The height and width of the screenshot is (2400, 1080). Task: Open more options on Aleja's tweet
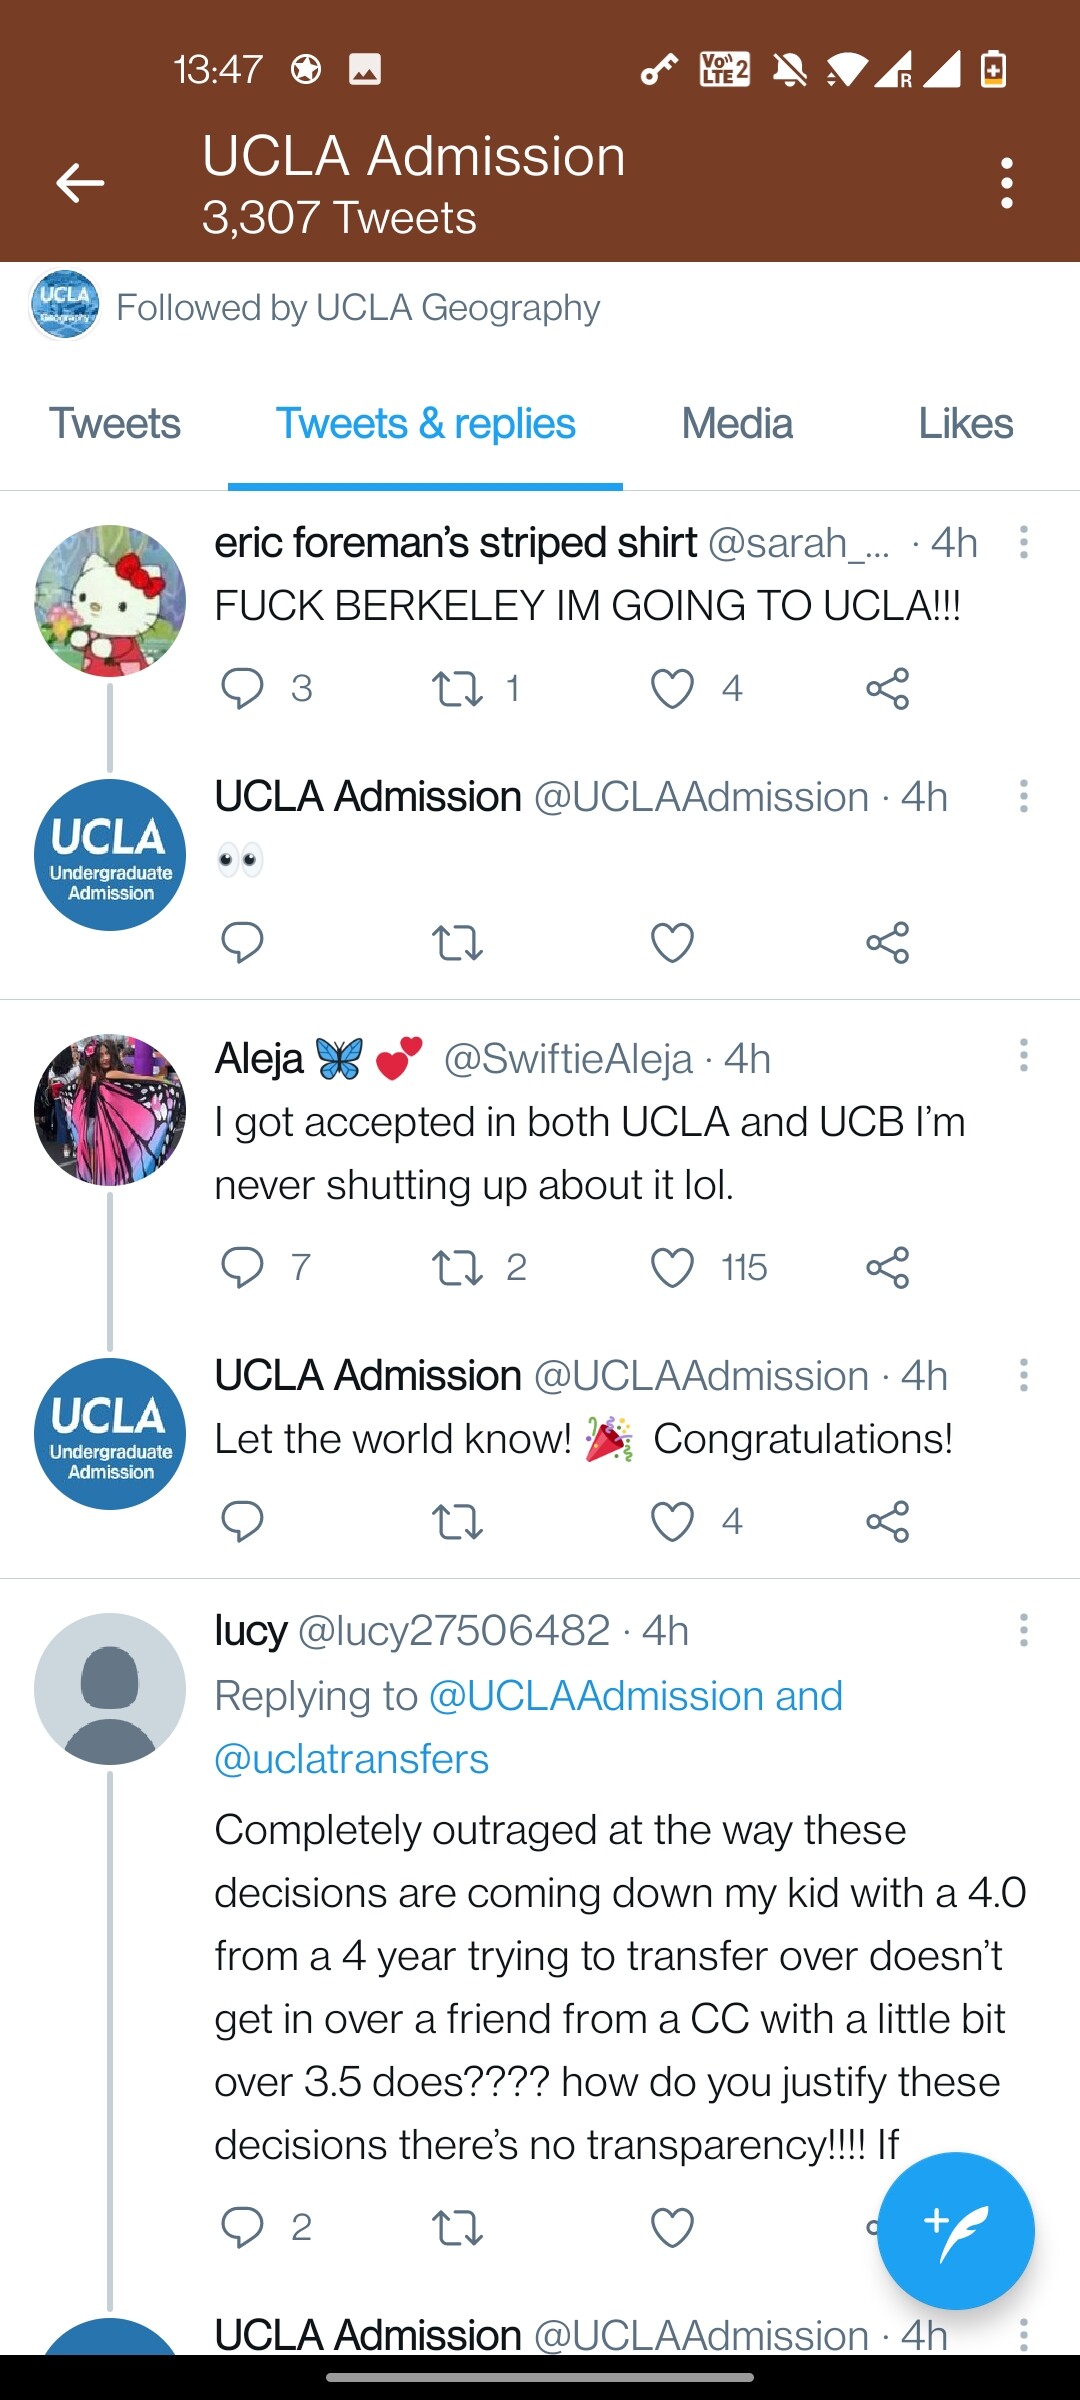(1023, 1055)
